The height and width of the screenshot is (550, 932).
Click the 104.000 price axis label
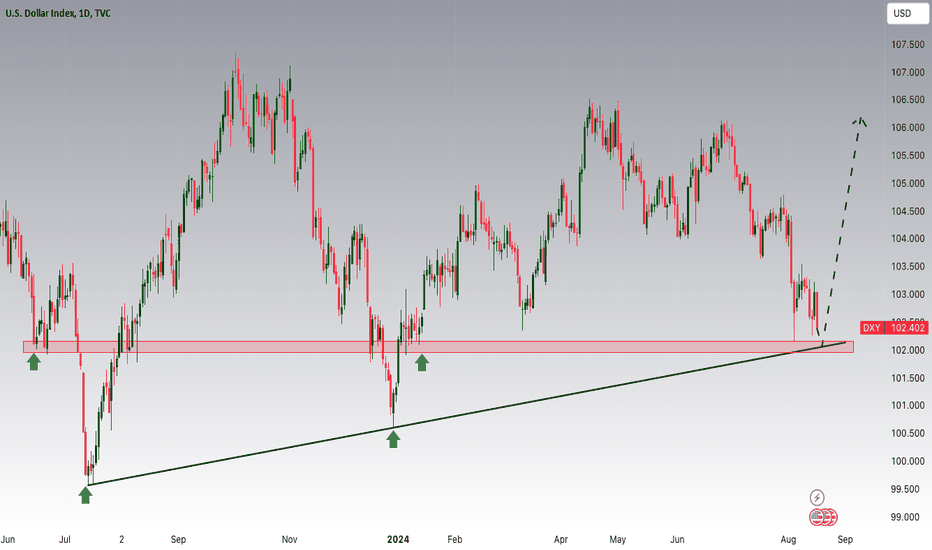908,238
